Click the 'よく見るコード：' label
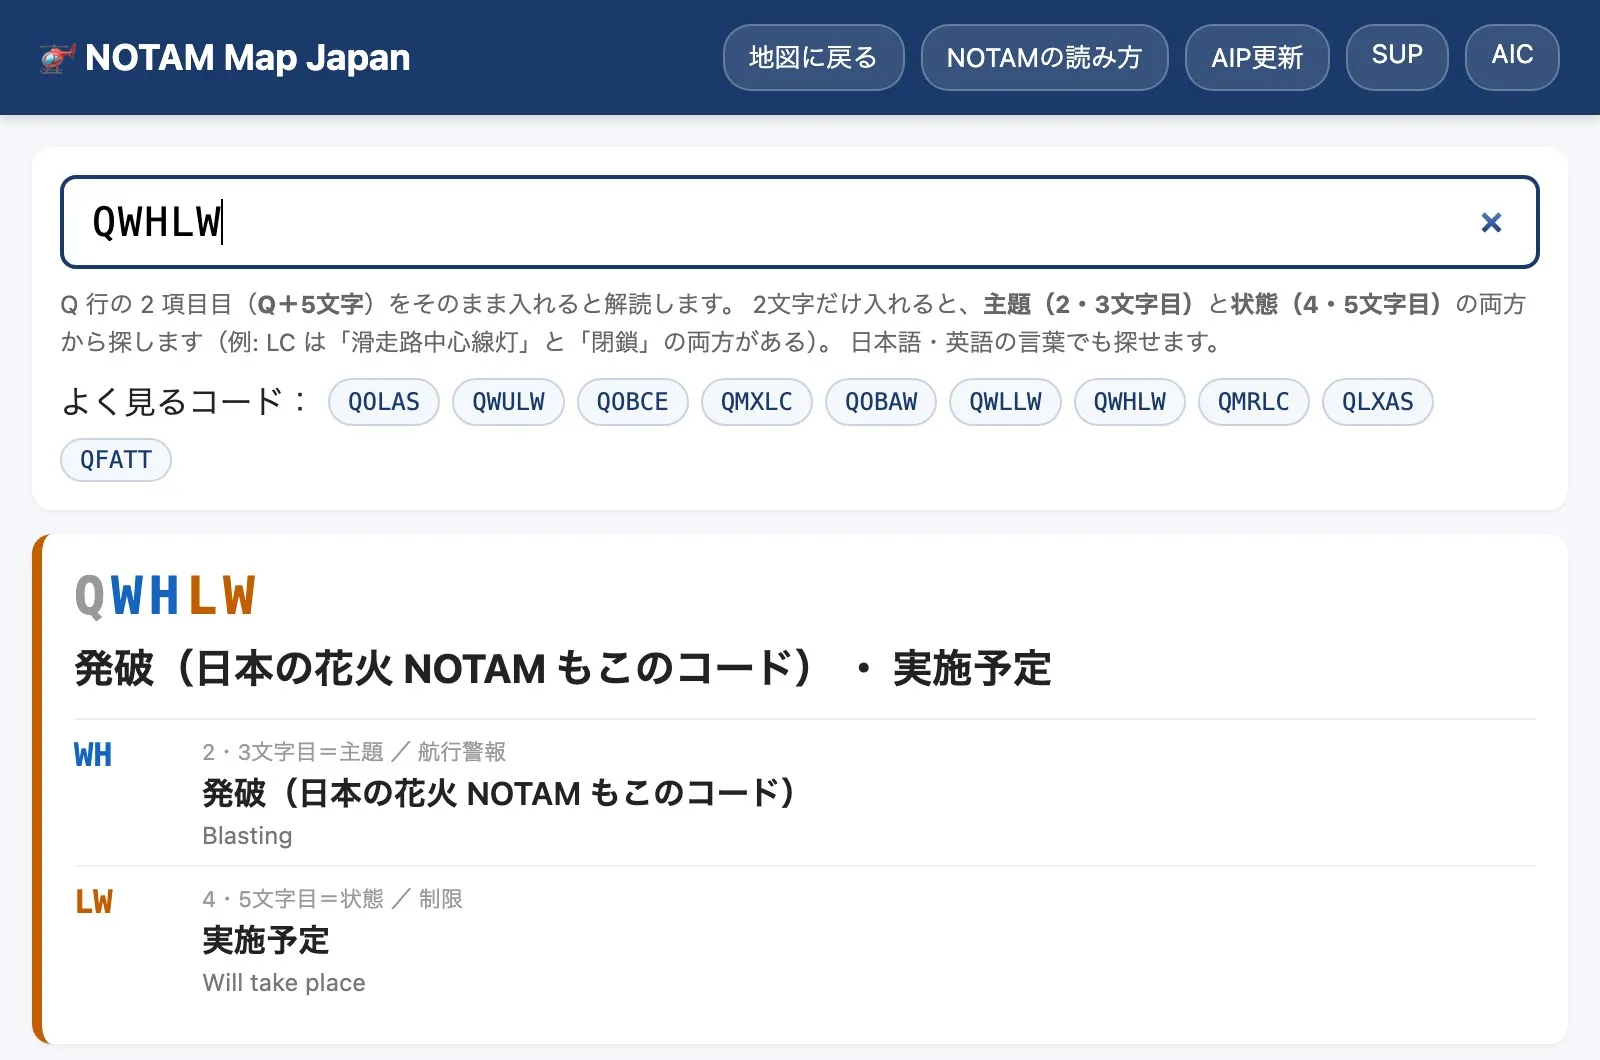This screenshot has width=1600, height=1060. (x=185, y=402)
